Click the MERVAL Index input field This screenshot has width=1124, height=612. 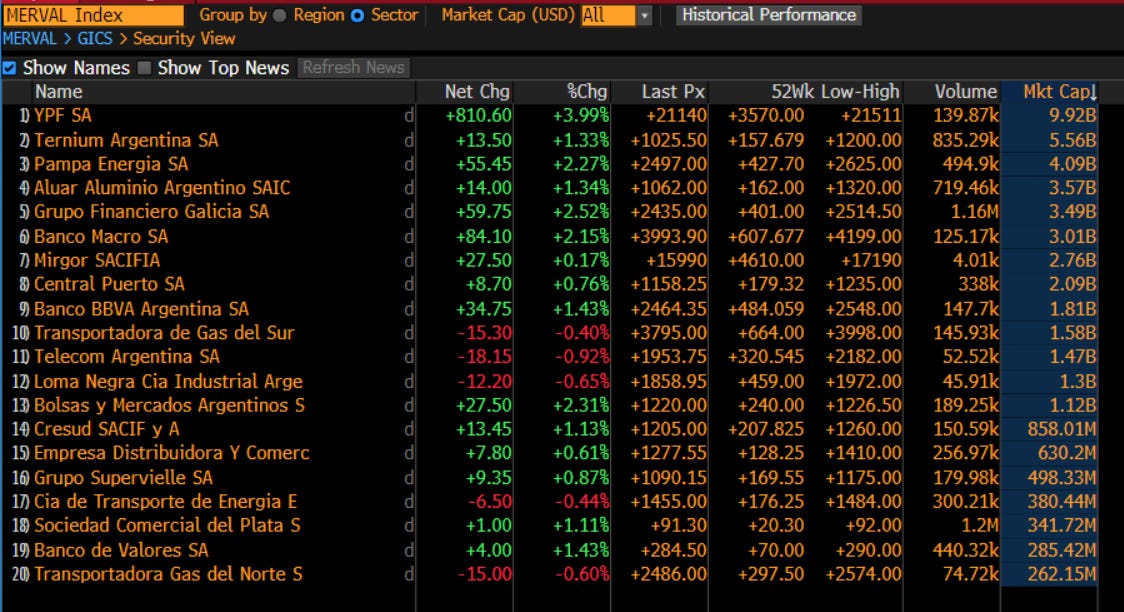coord(93,15)
